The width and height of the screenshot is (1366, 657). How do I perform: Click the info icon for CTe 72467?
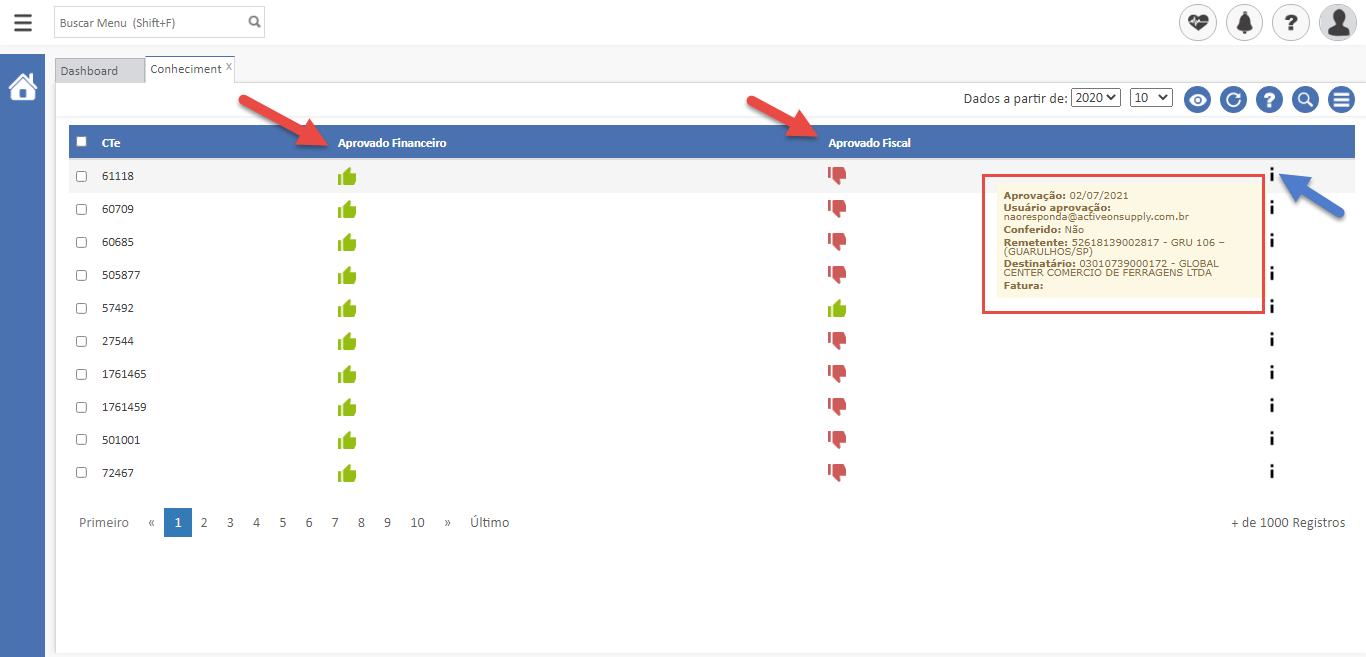[1271, 472]
